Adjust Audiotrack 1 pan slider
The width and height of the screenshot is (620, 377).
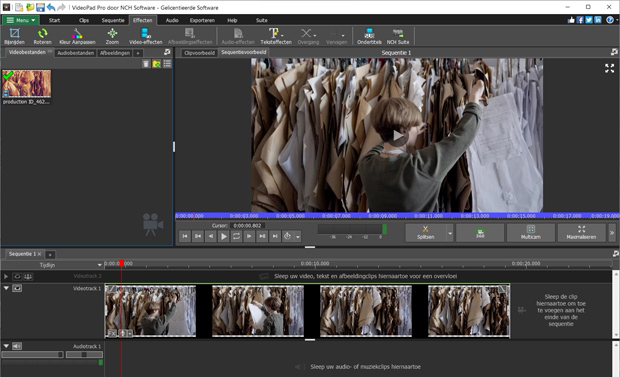click(84, 354)
